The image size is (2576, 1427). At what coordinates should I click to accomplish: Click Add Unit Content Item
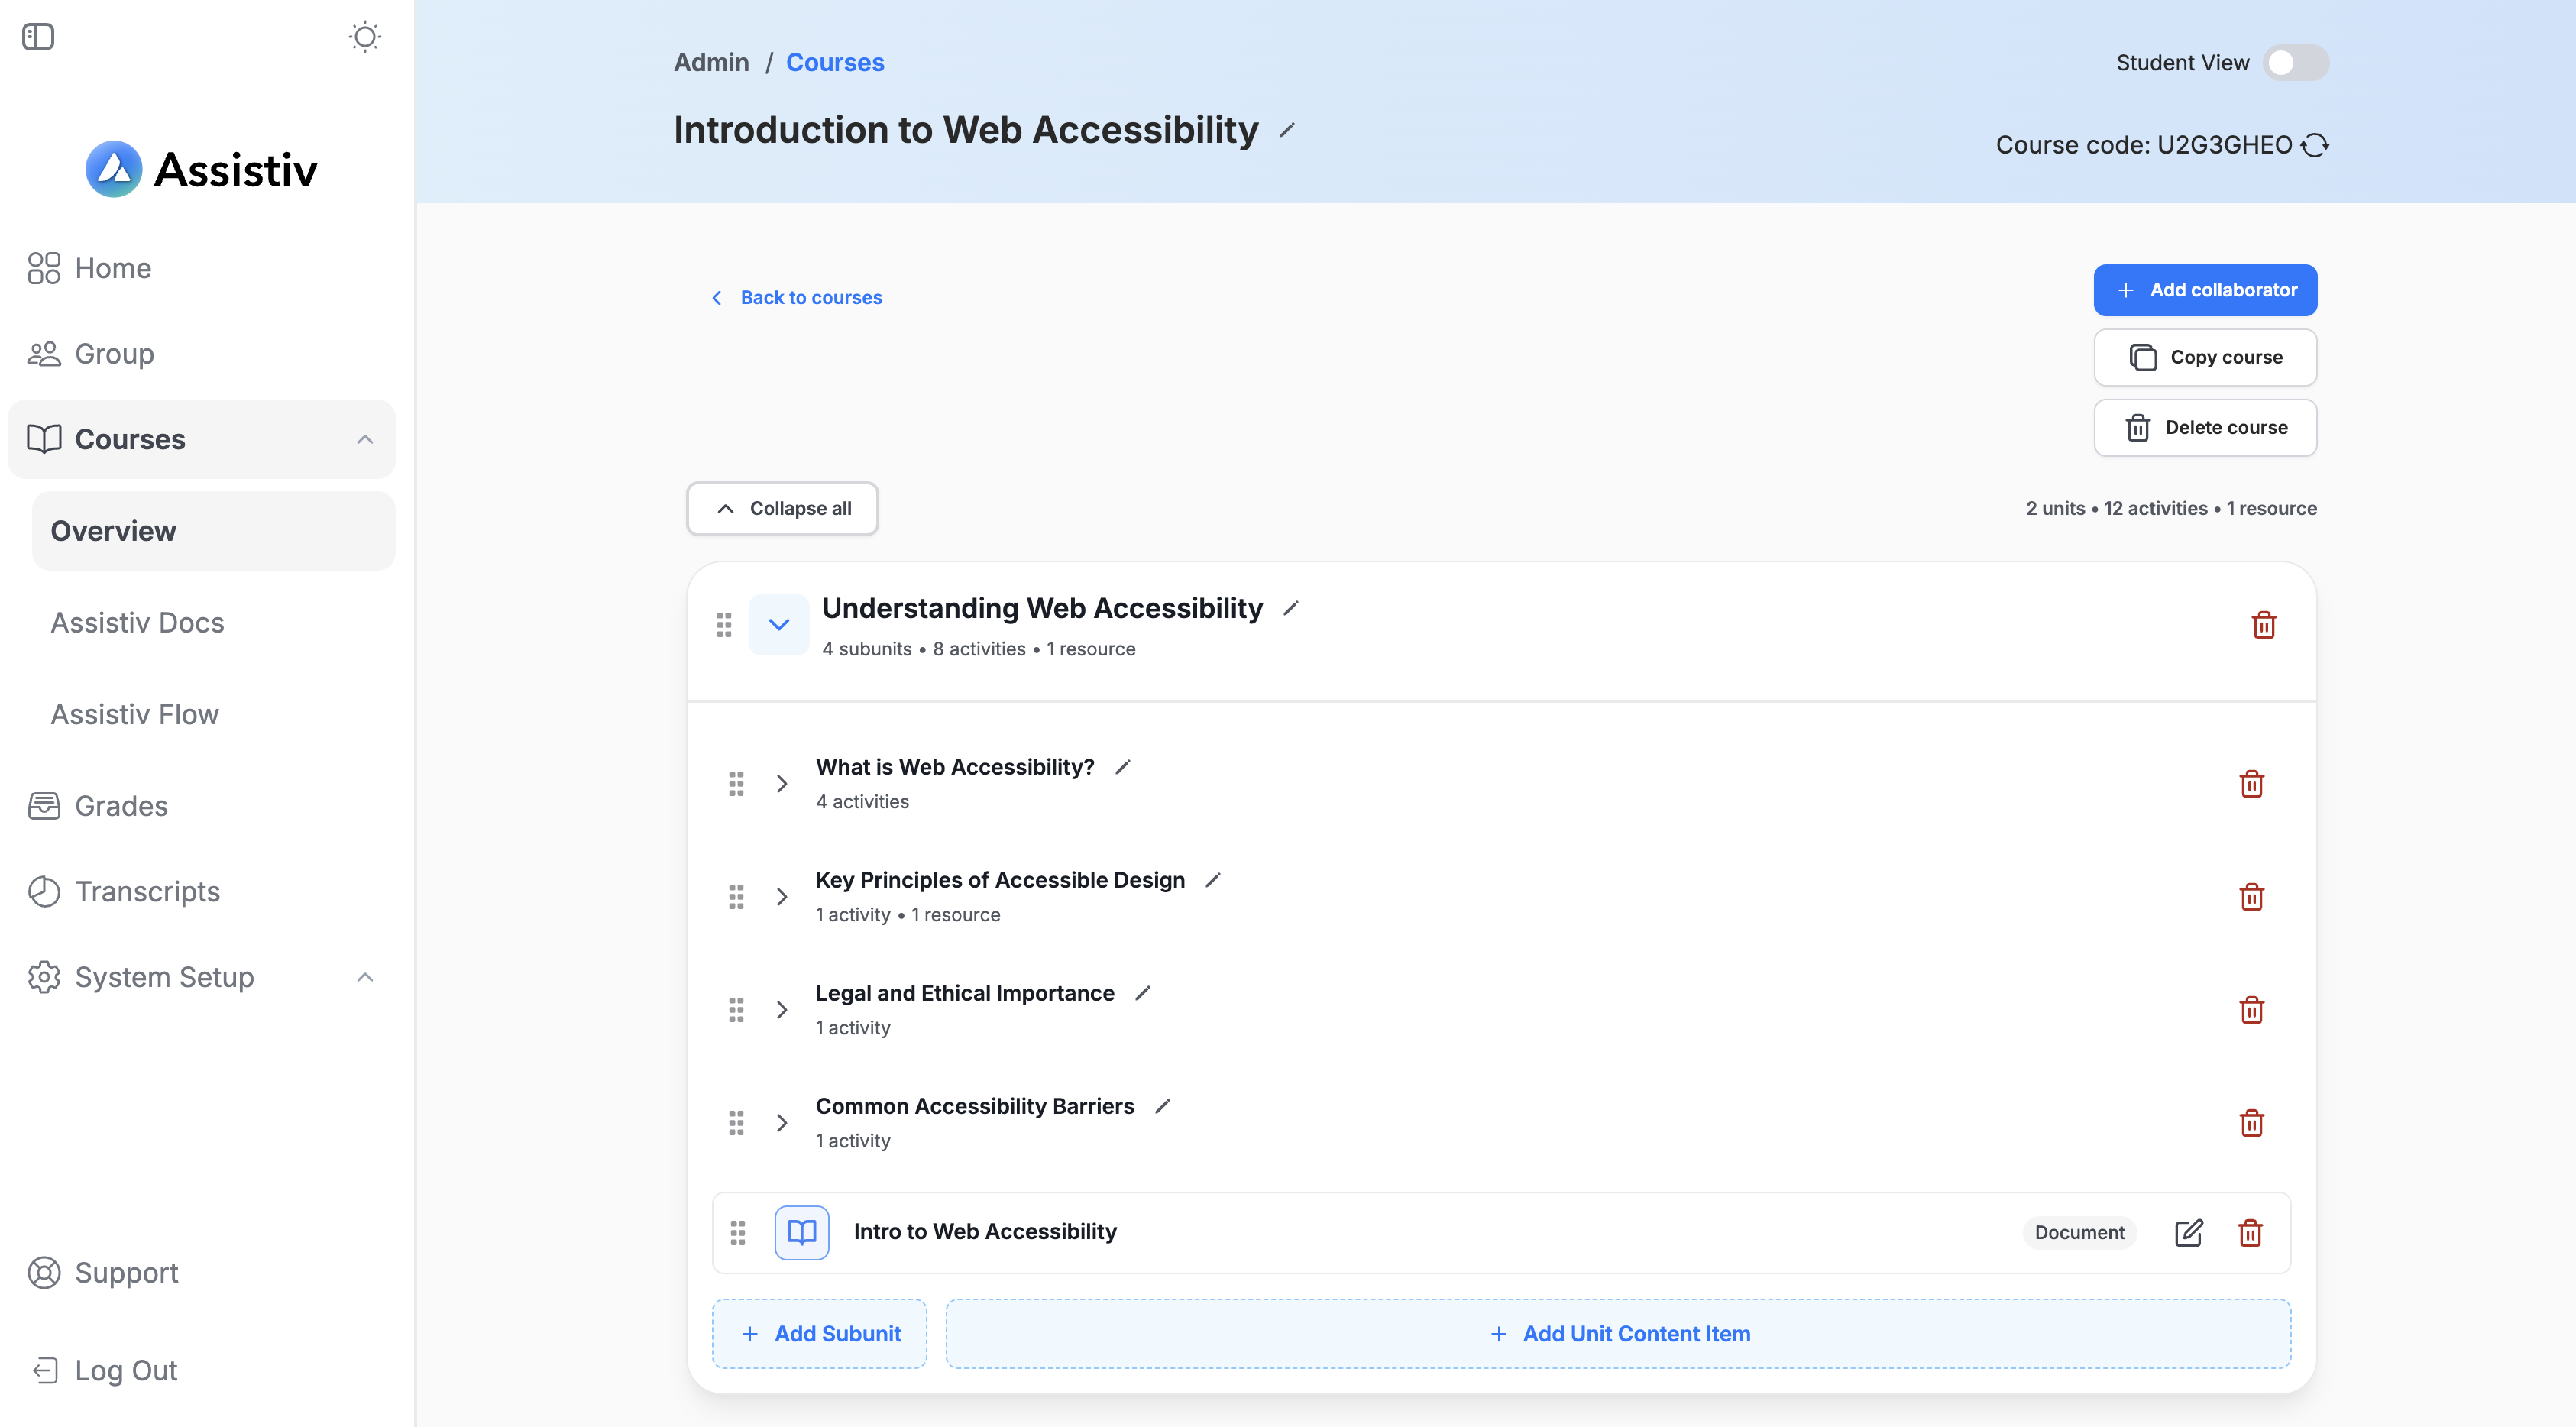click(1617, 1334)
